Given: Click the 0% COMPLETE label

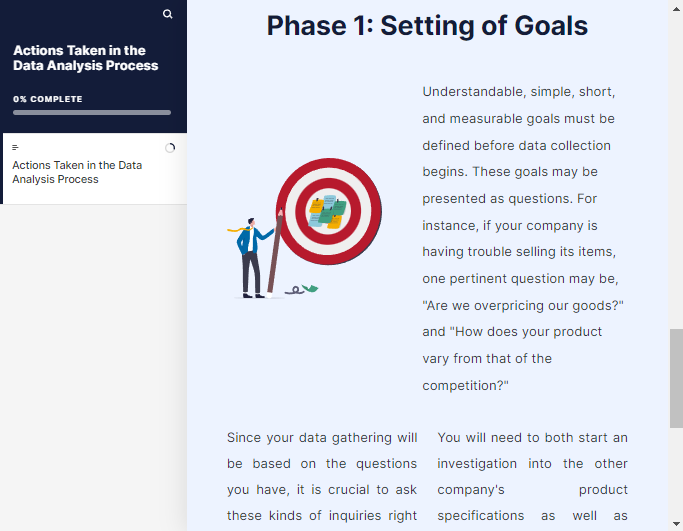Looking at the screenshot, I should (x=47, y=99).
